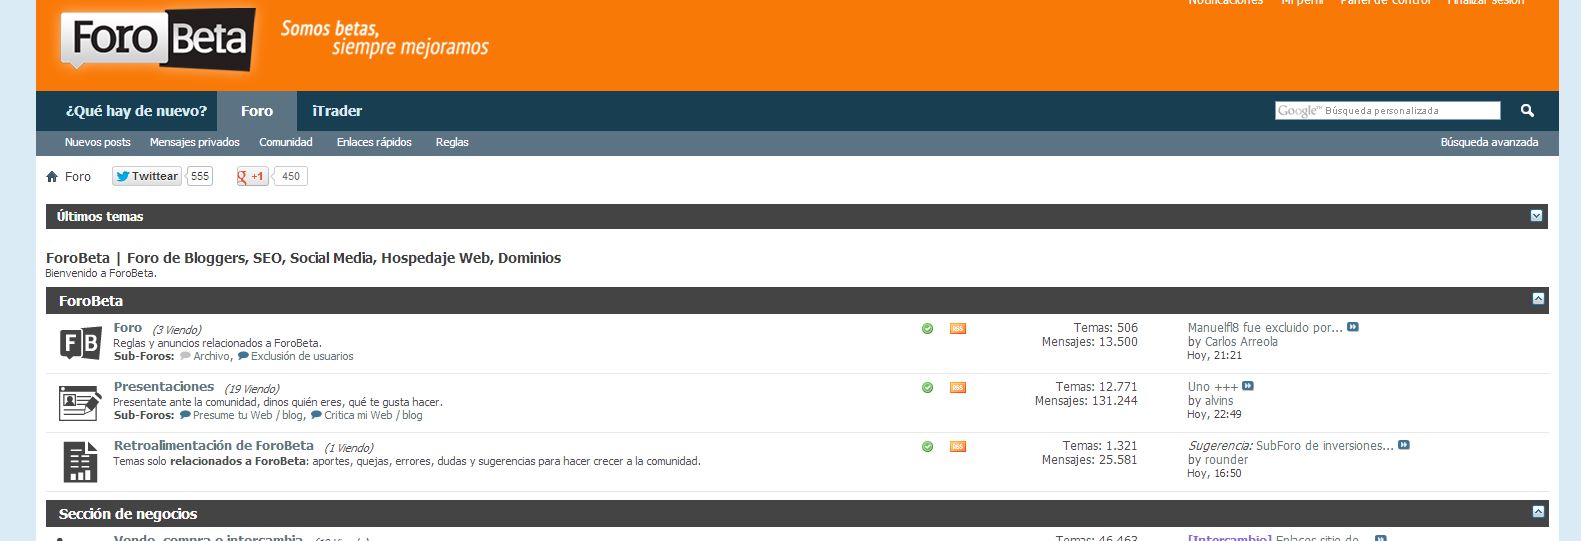Go to last post icon after Uno +++
The image size is (1581, 541).
(x=1248, y=386)
